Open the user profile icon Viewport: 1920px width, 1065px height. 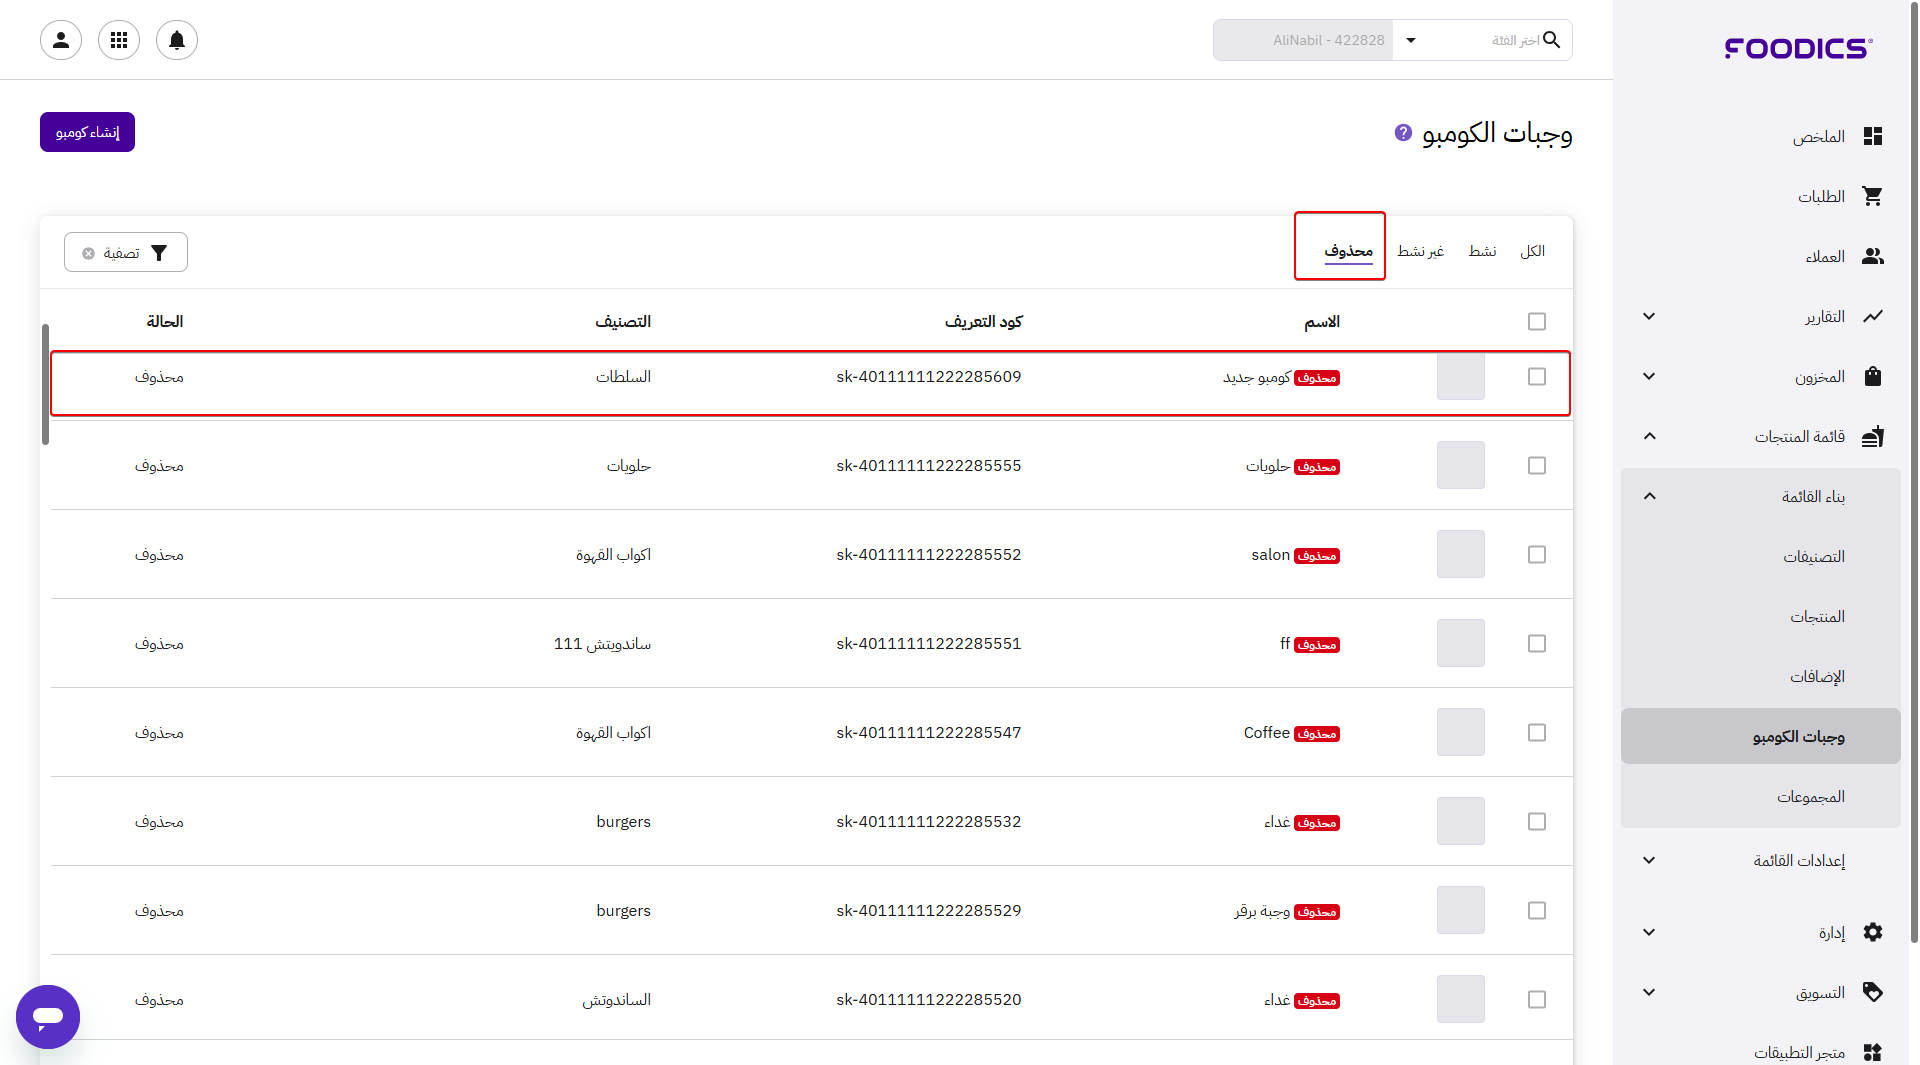coord(61,40)
